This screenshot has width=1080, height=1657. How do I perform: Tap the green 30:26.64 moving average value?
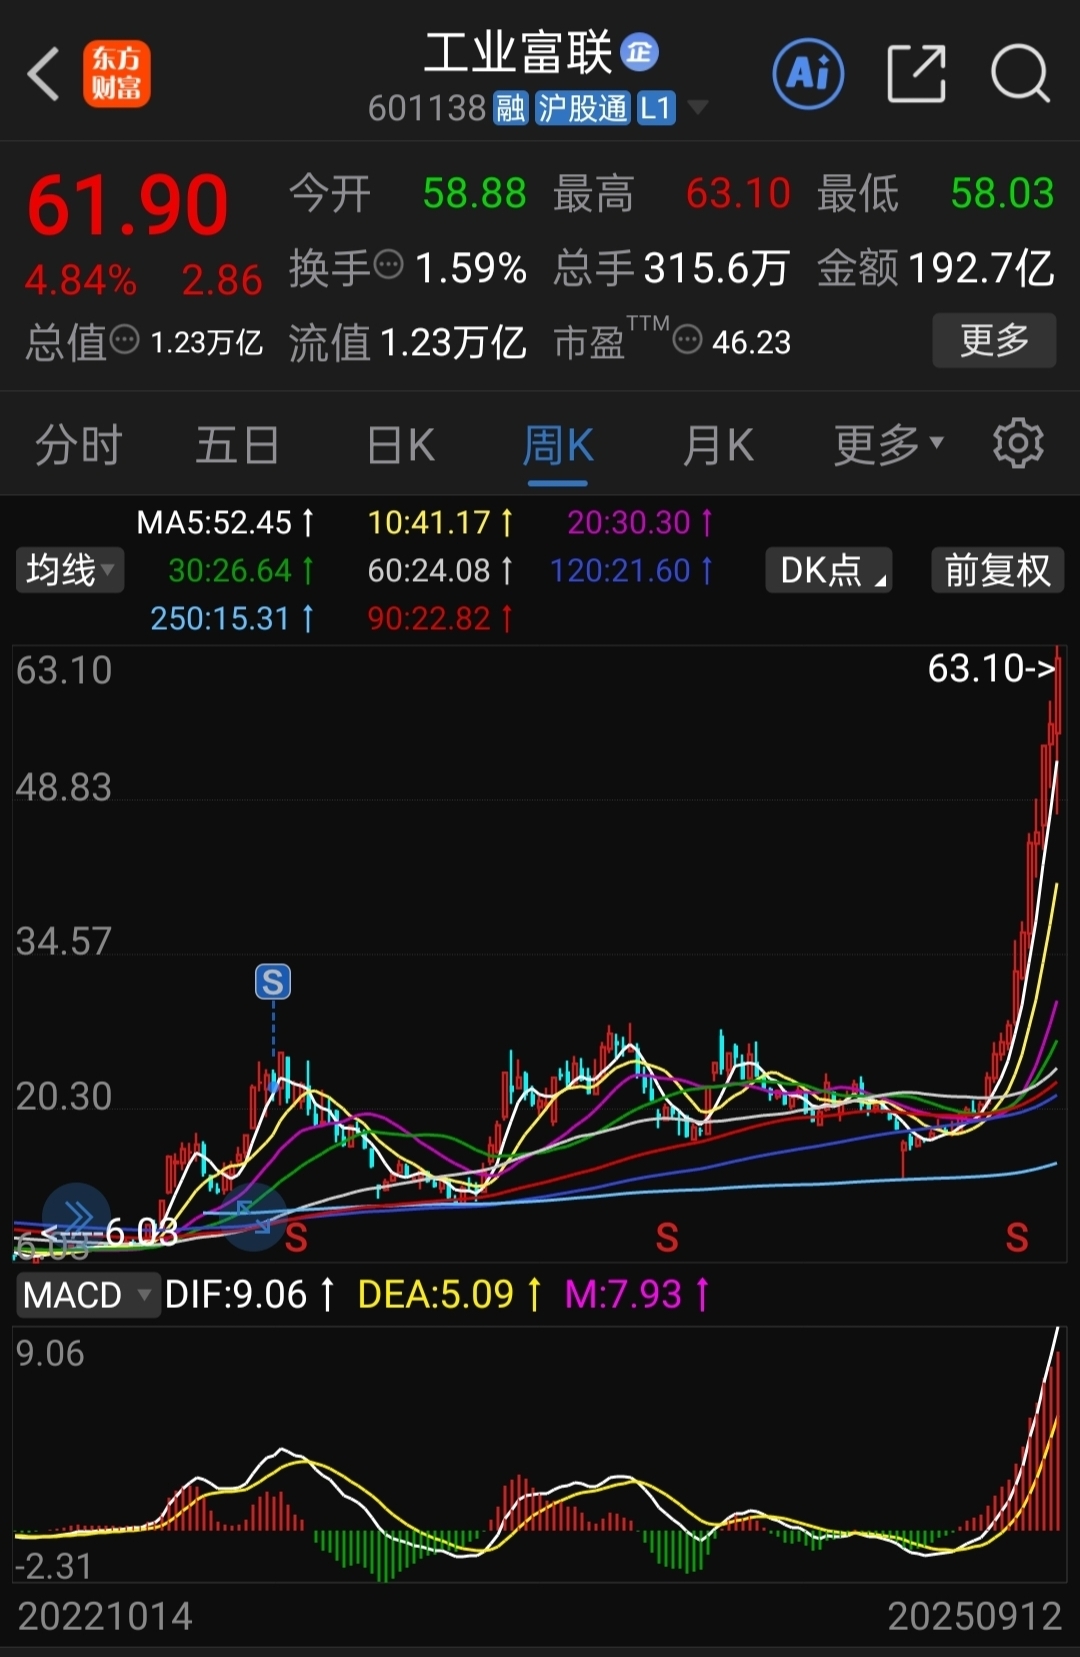click(x=241, y=570)
